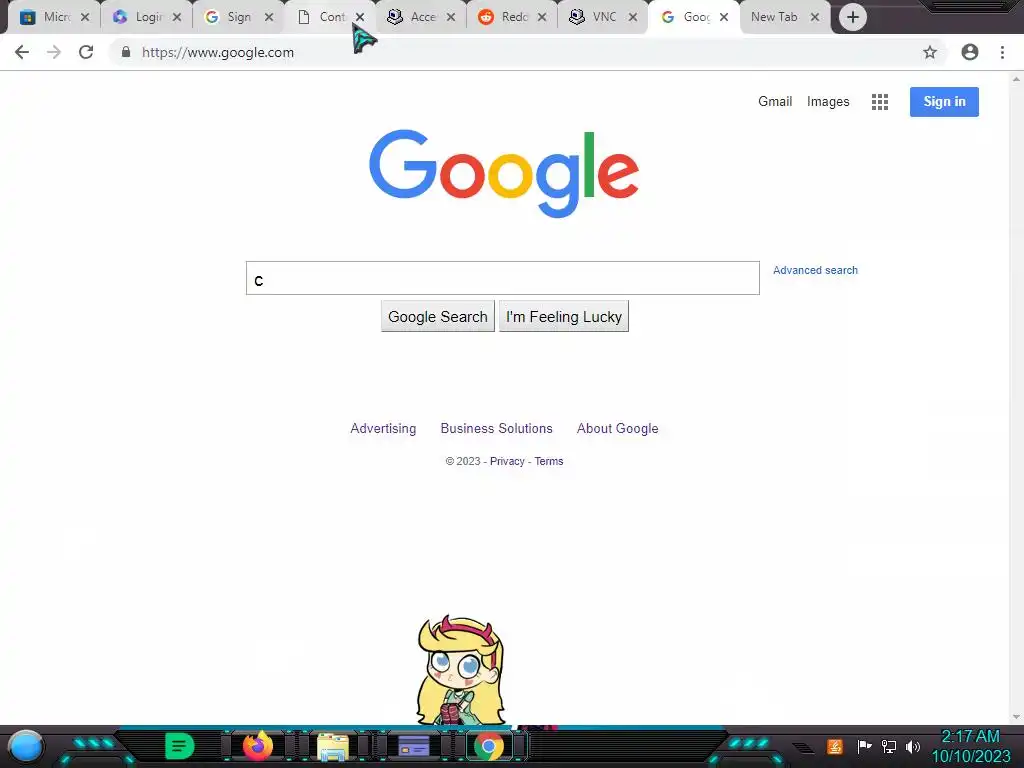Reload the Google page
The image size is (1024, 768).
pos(86,52)
